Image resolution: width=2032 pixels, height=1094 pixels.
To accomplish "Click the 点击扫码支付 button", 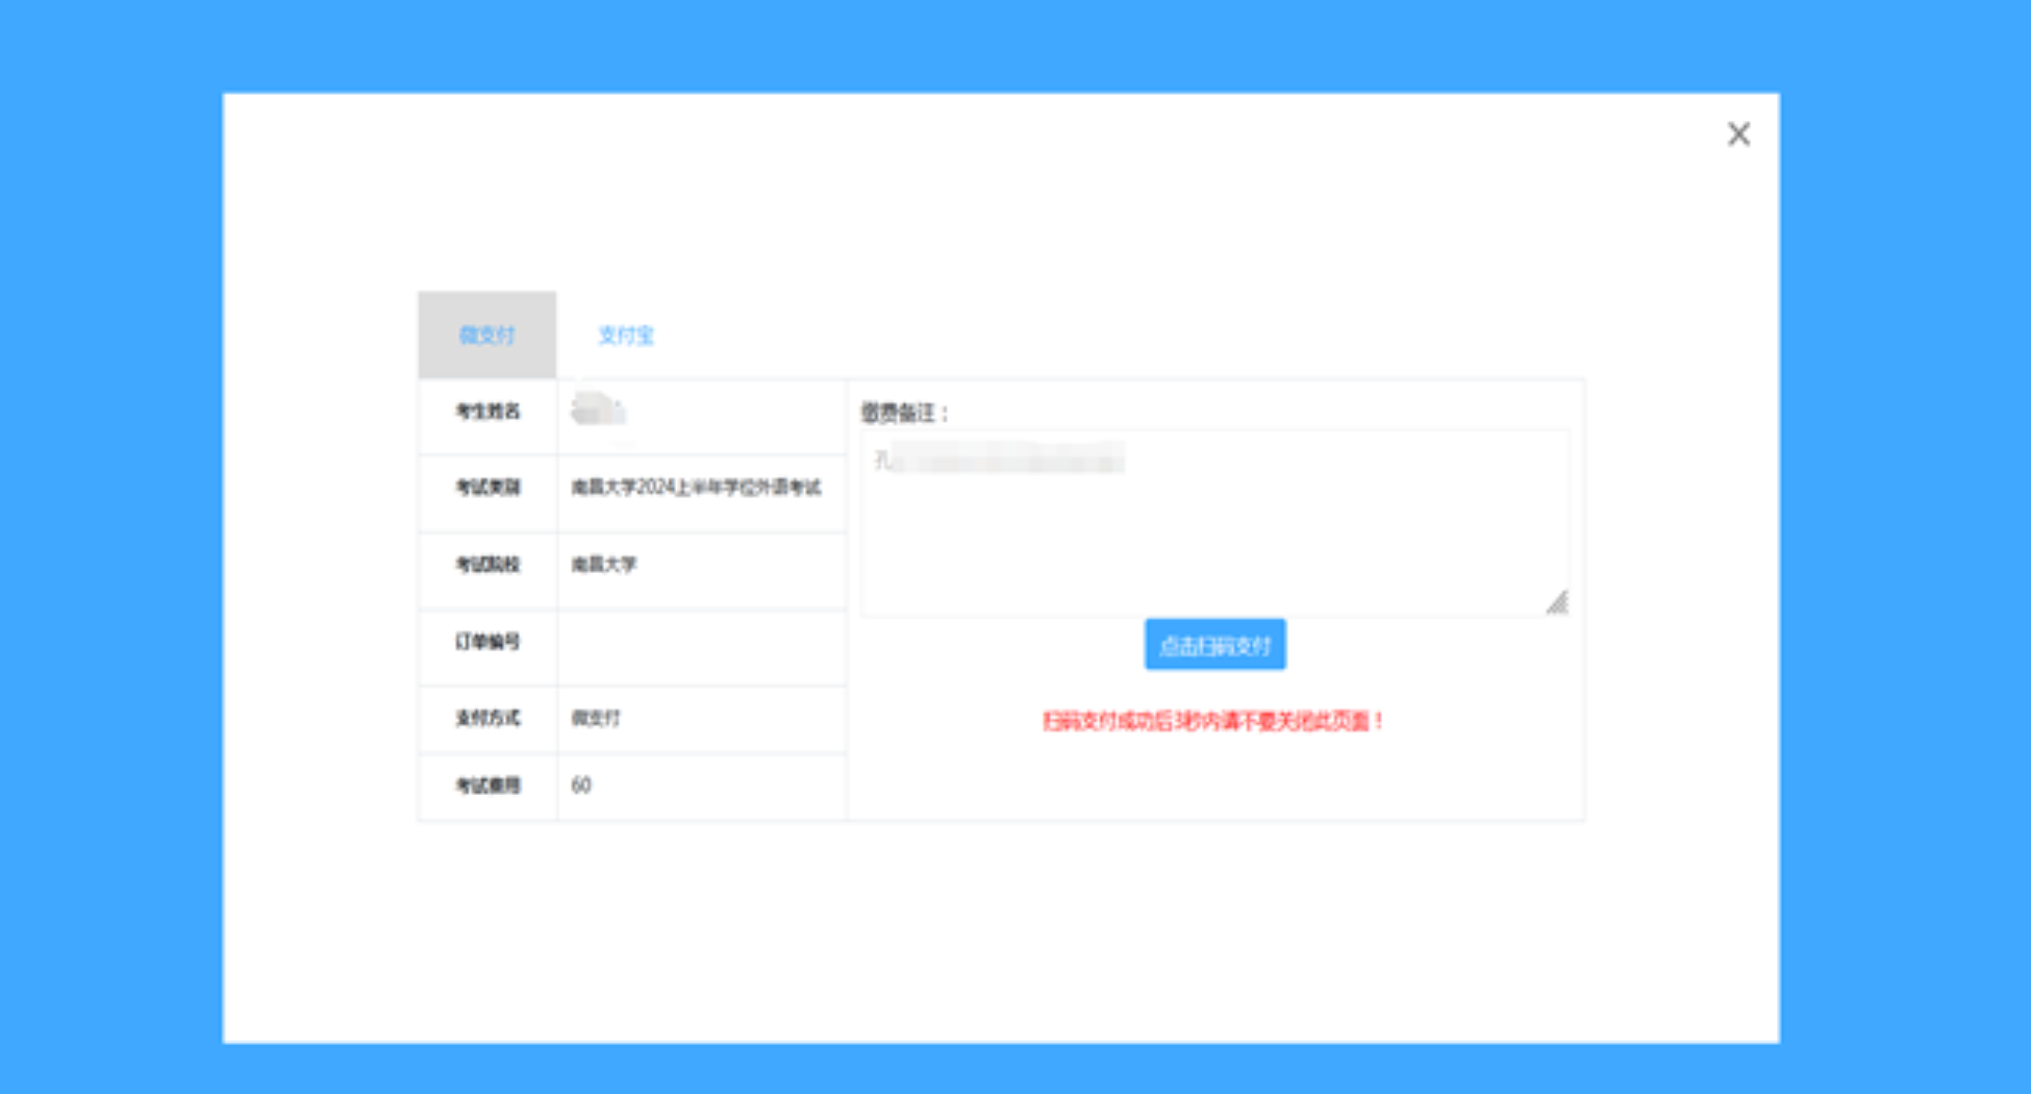I will click(1214, 645).
